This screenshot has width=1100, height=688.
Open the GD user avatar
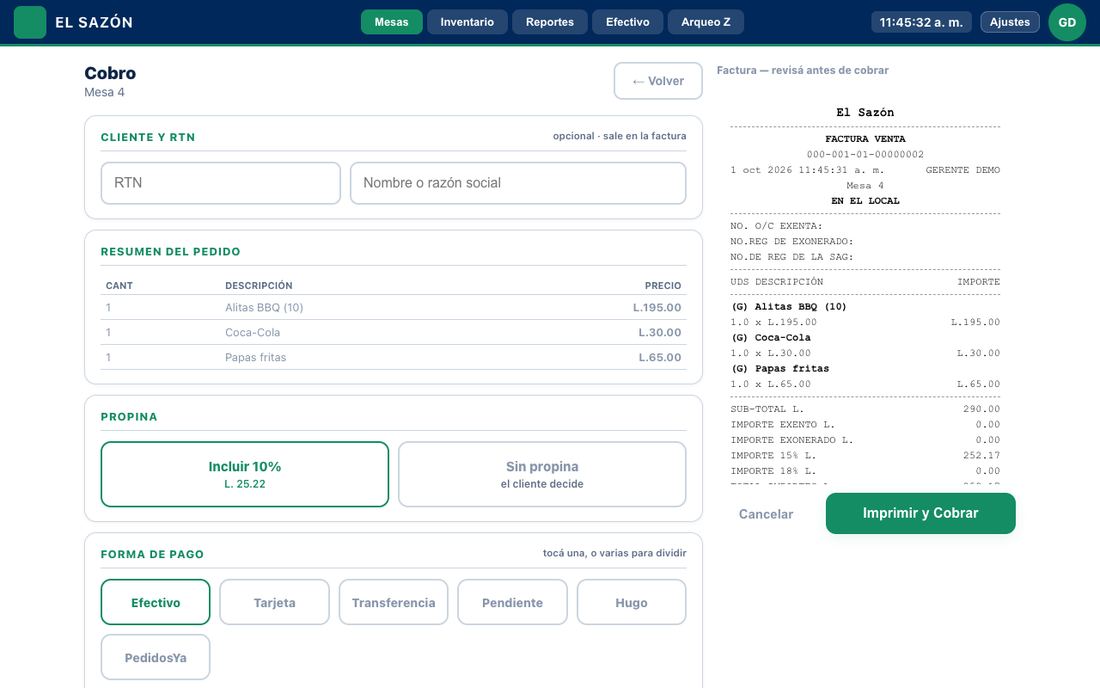point(1067,22)
